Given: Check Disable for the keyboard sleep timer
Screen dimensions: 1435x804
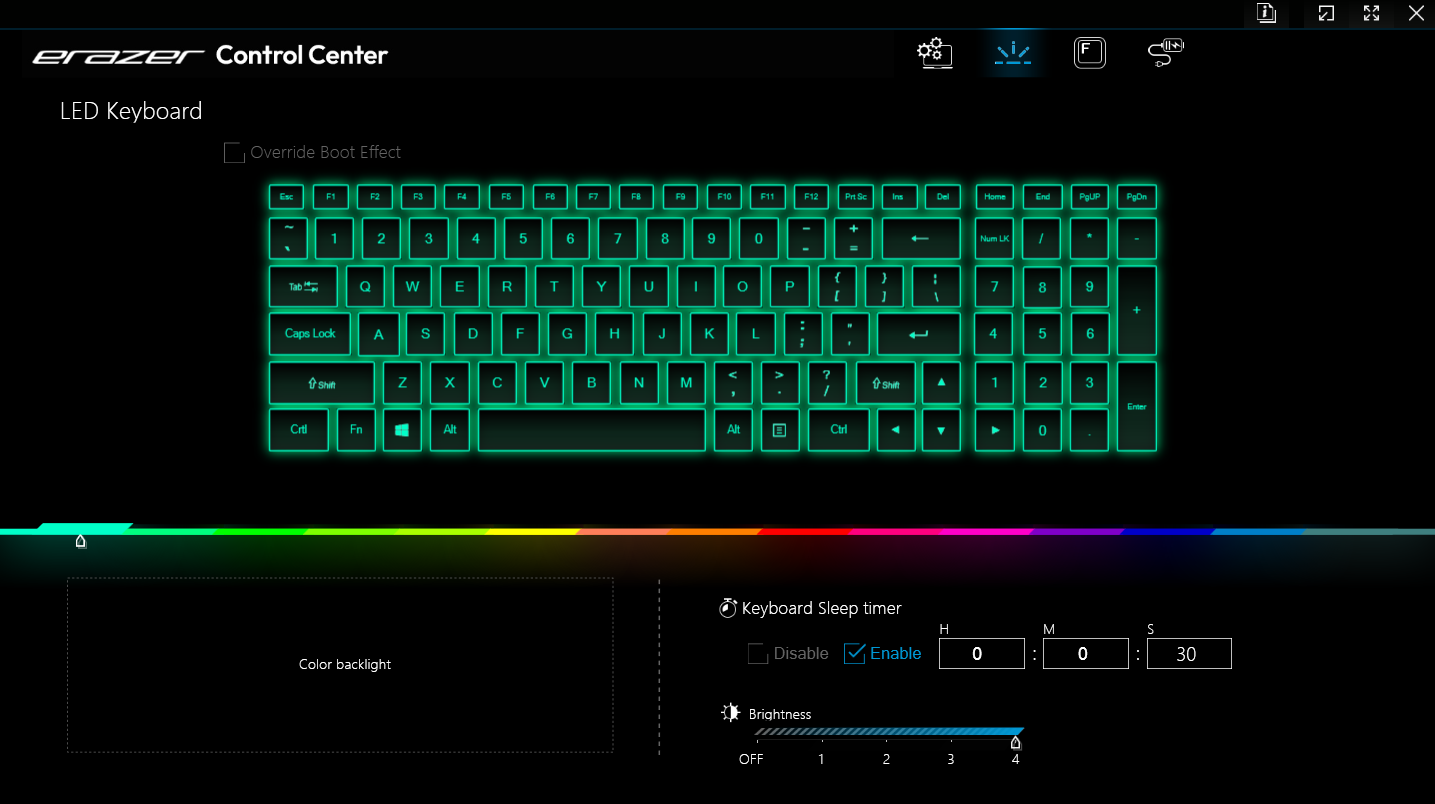Looking at the screenshot, I should tap(757, 653).
